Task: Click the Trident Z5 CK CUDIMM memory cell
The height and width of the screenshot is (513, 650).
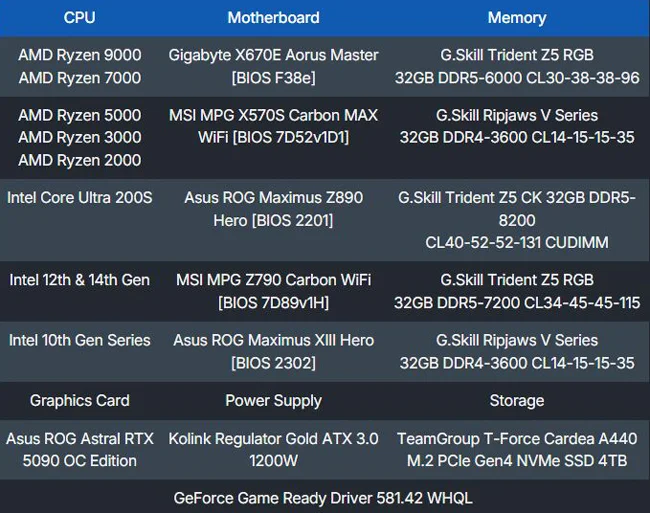Action: (516, 220)
